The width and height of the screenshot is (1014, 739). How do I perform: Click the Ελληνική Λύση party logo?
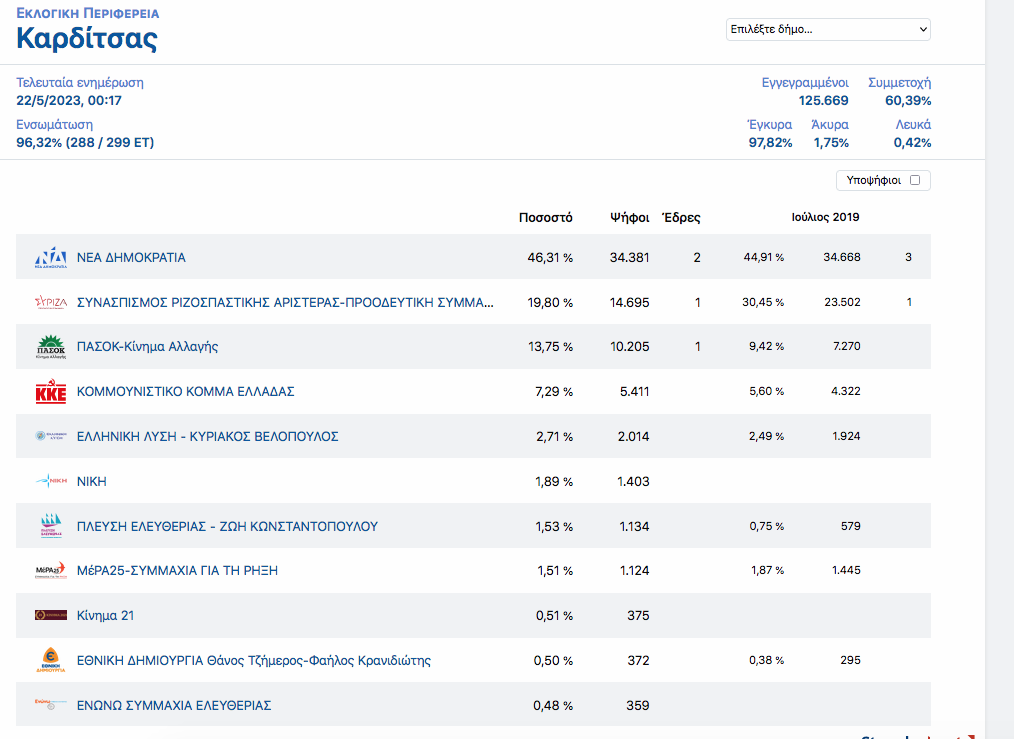click(x=50, y=436)
